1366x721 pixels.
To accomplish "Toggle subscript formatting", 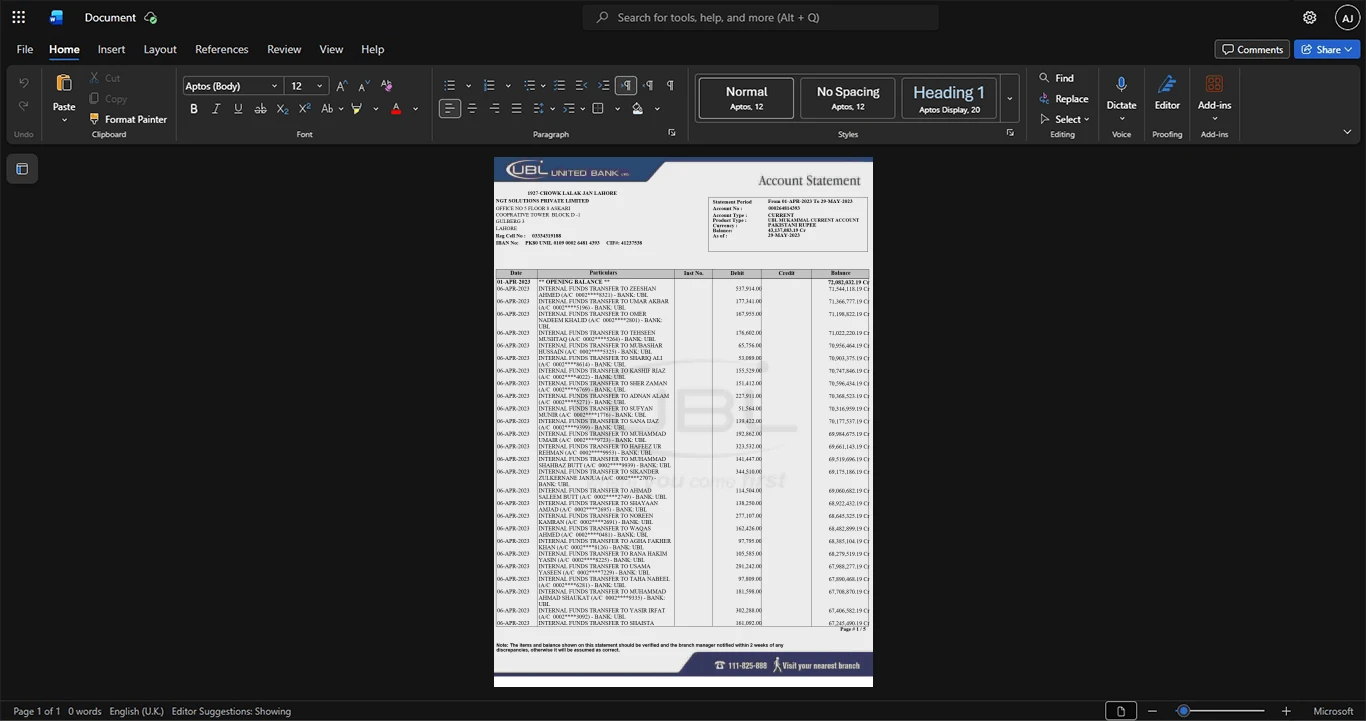I will coord(282,109).
